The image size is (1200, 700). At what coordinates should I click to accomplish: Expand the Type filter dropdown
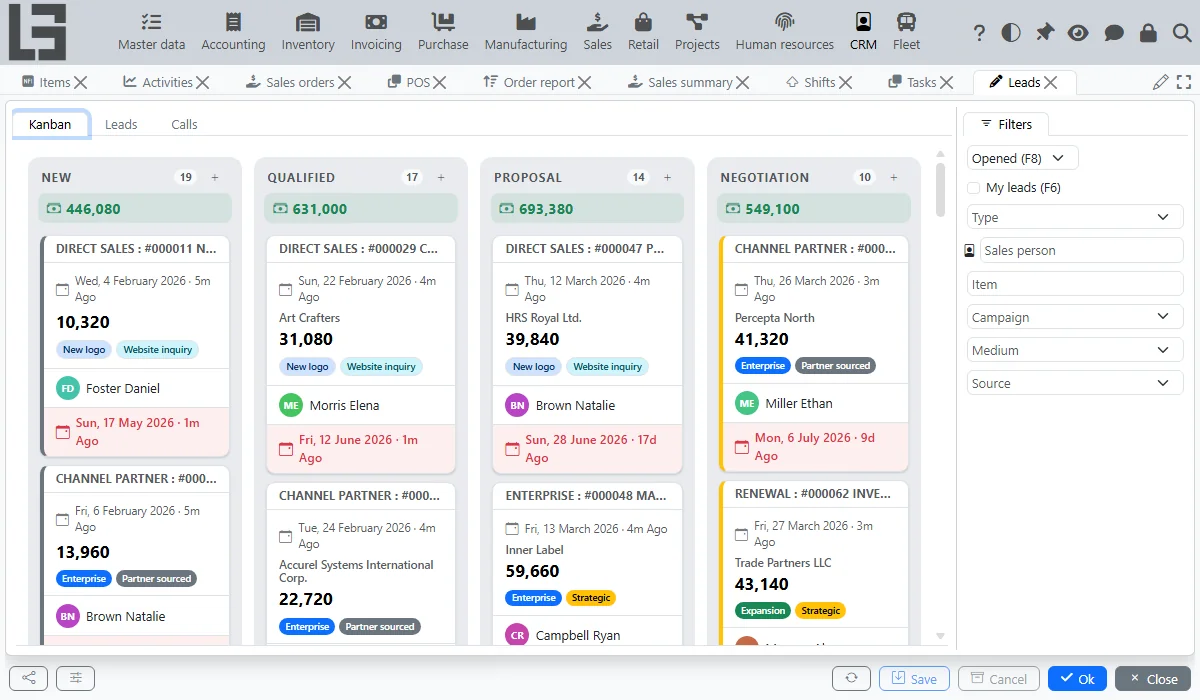tap(1075, 217)
